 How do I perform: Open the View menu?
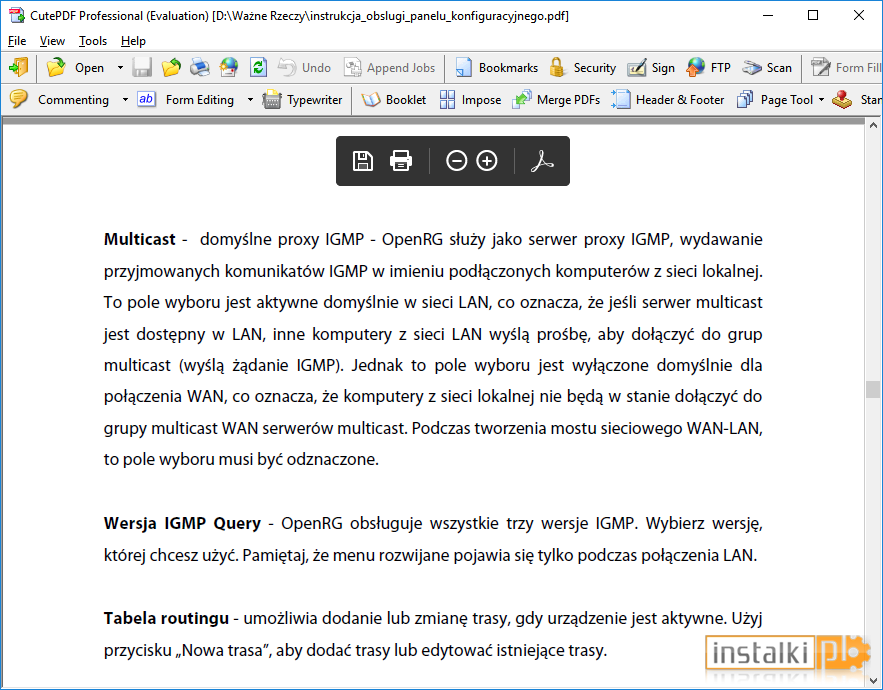[x=52, y=41]
